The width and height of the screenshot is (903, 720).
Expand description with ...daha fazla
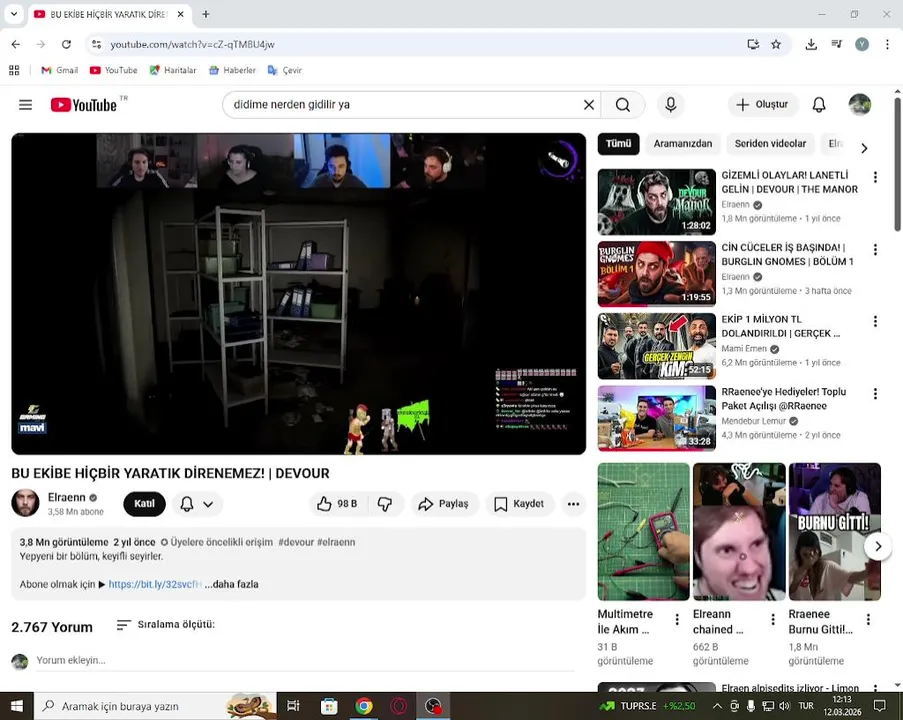[x=232, y=584]
